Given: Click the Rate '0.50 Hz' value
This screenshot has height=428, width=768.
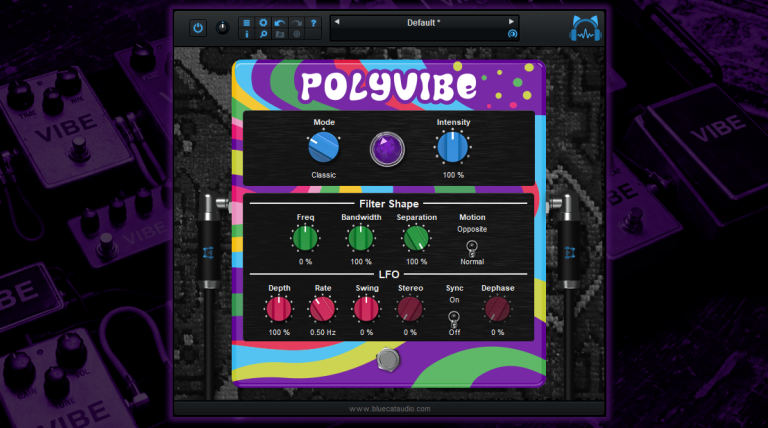Looking at the screenshot, I should (323, 333).
